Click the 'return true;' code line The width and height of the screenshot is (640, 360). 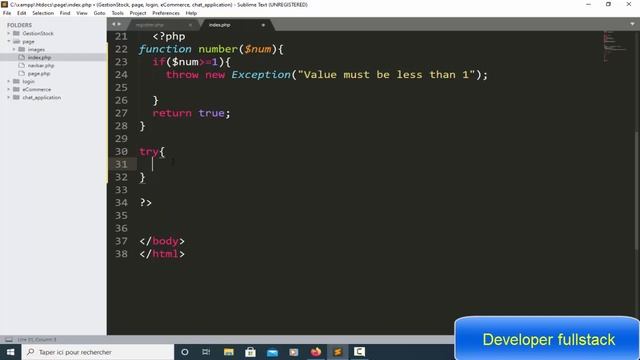click(191, 113)
